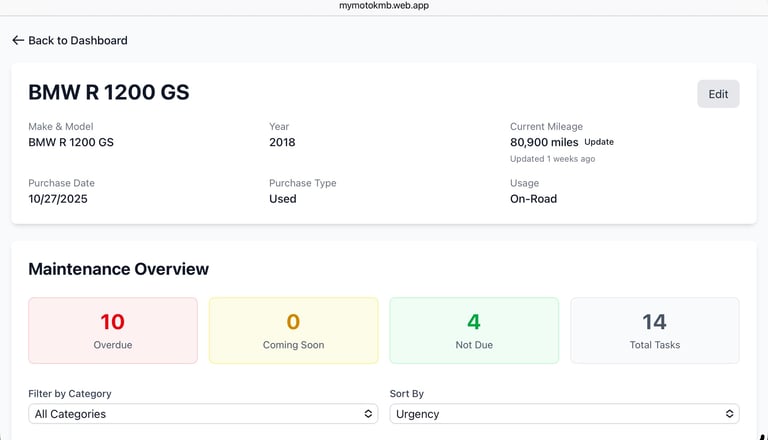Select the Overdue tasks card
Viewport: 768px width, 440px height.
pos(113,330)
